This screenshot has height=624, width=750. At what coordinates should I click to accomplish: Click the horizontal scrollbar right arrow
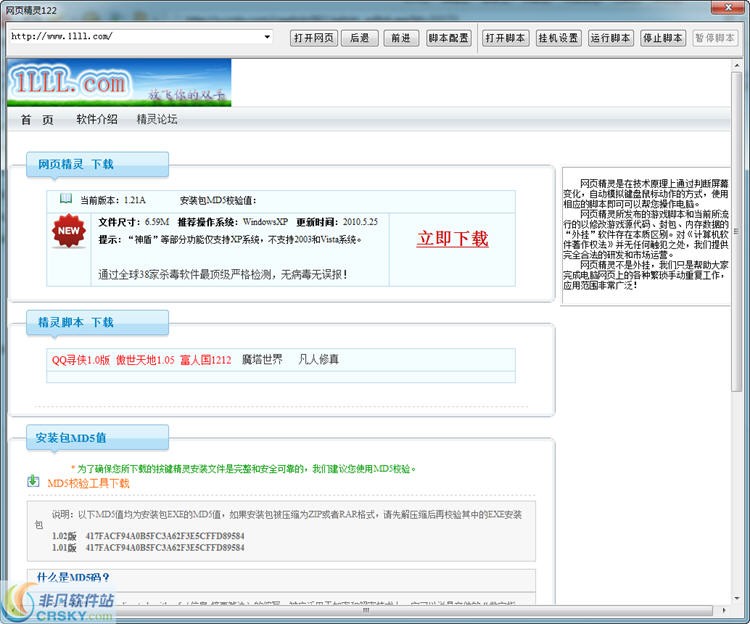[x=724, y=611]
